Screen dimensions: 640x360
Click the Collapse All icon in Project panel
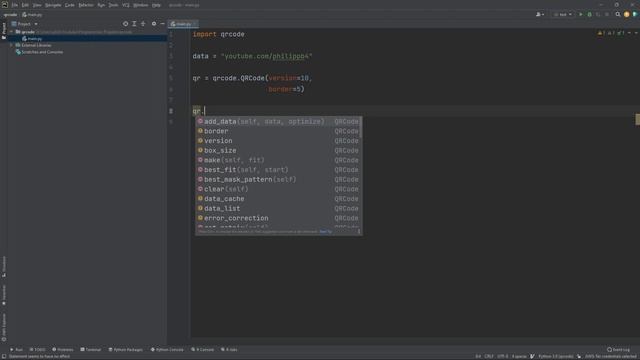143,24
